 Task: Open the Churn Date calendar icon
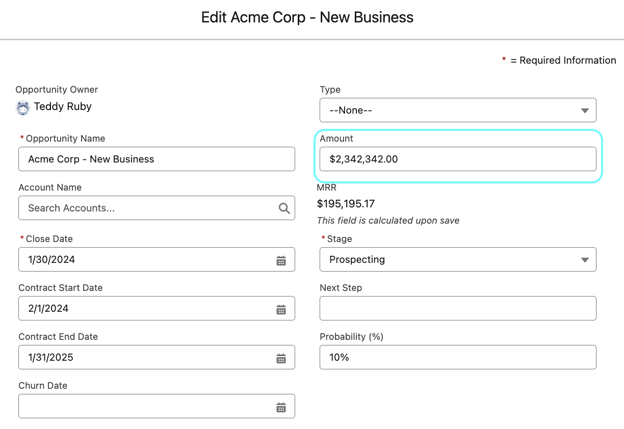[281, 408]
